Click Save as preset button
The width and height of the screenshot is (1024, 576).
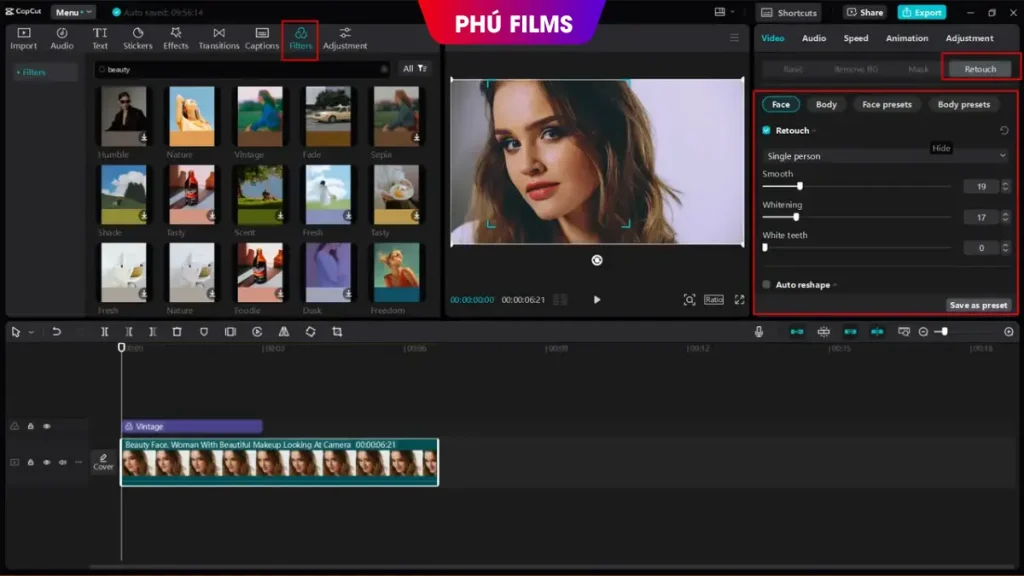pyautogui.click(x=978, y=305)
